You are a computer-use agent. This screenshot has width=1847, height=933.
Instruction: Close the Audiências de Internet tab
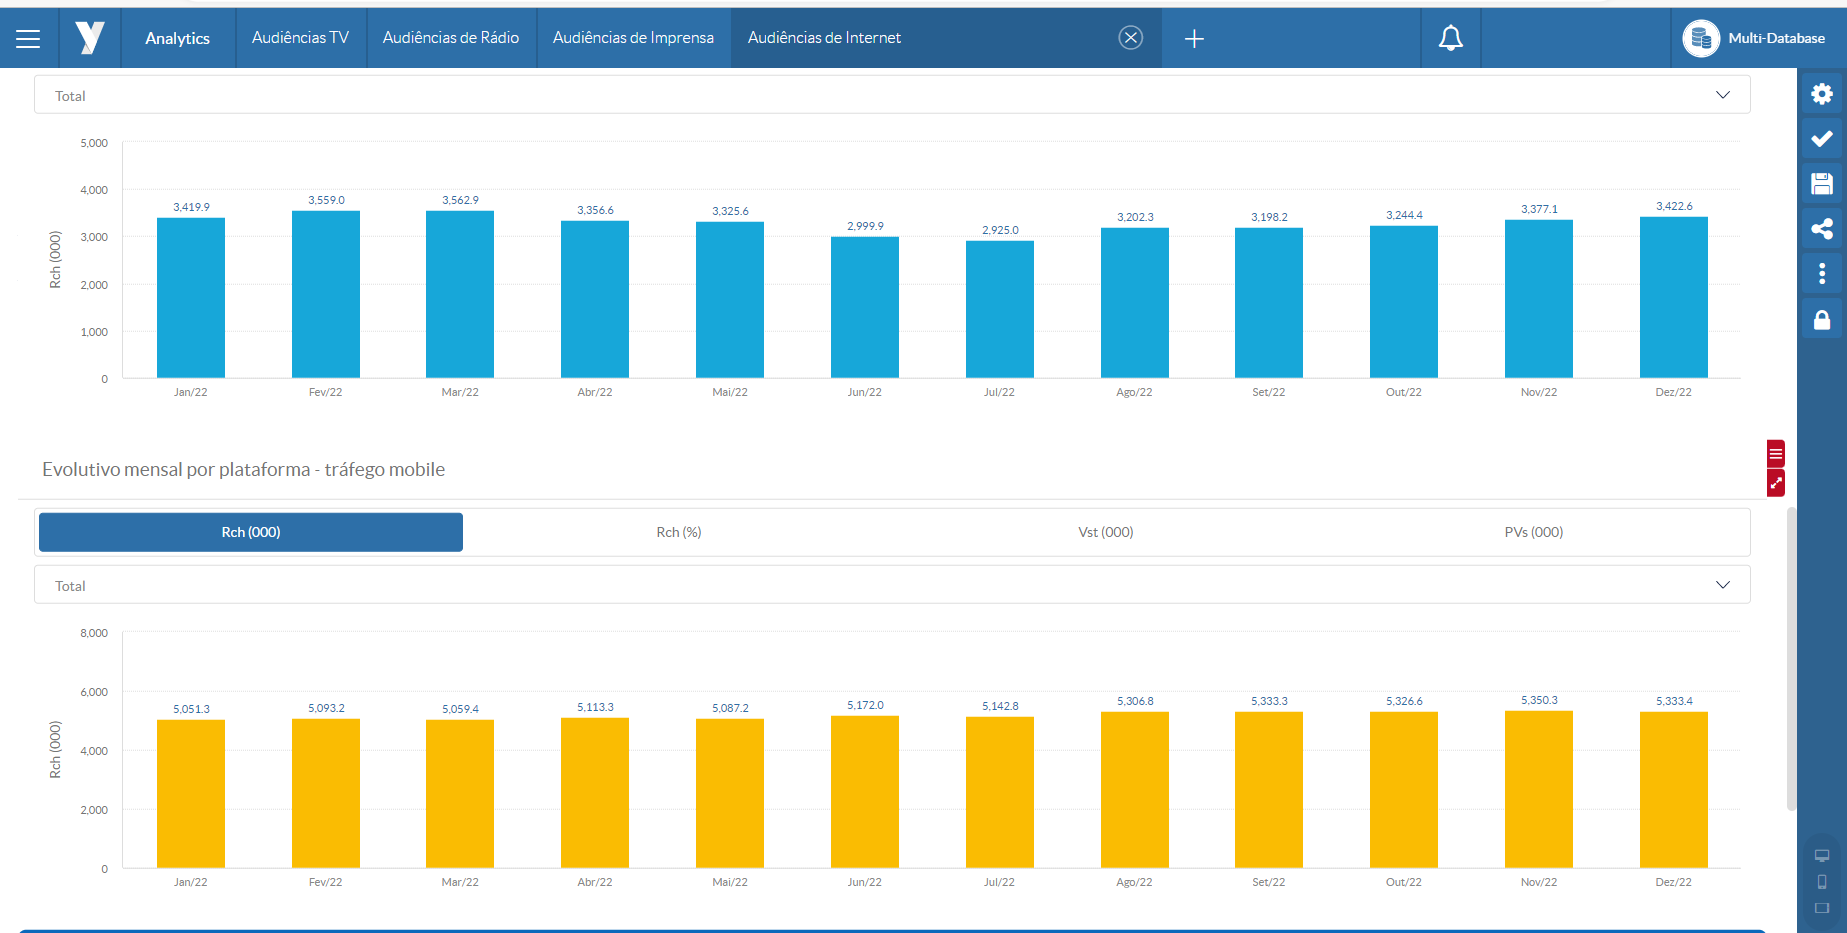coord(1130,38)
